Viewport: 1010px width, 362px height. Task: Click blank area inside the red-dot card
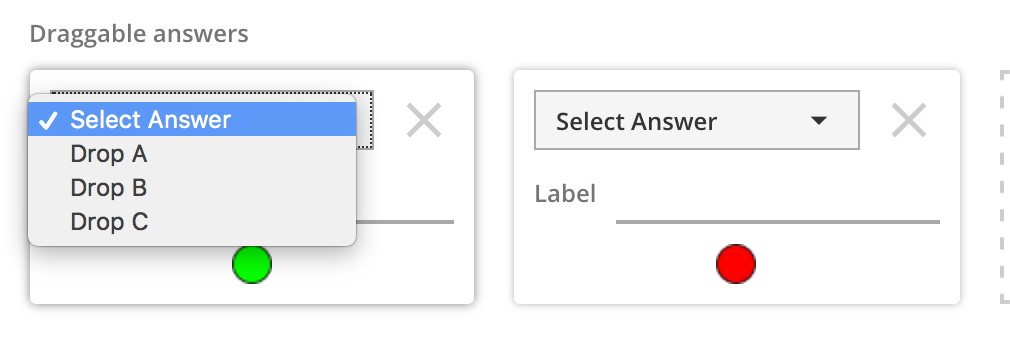click(x=857, y=271)
